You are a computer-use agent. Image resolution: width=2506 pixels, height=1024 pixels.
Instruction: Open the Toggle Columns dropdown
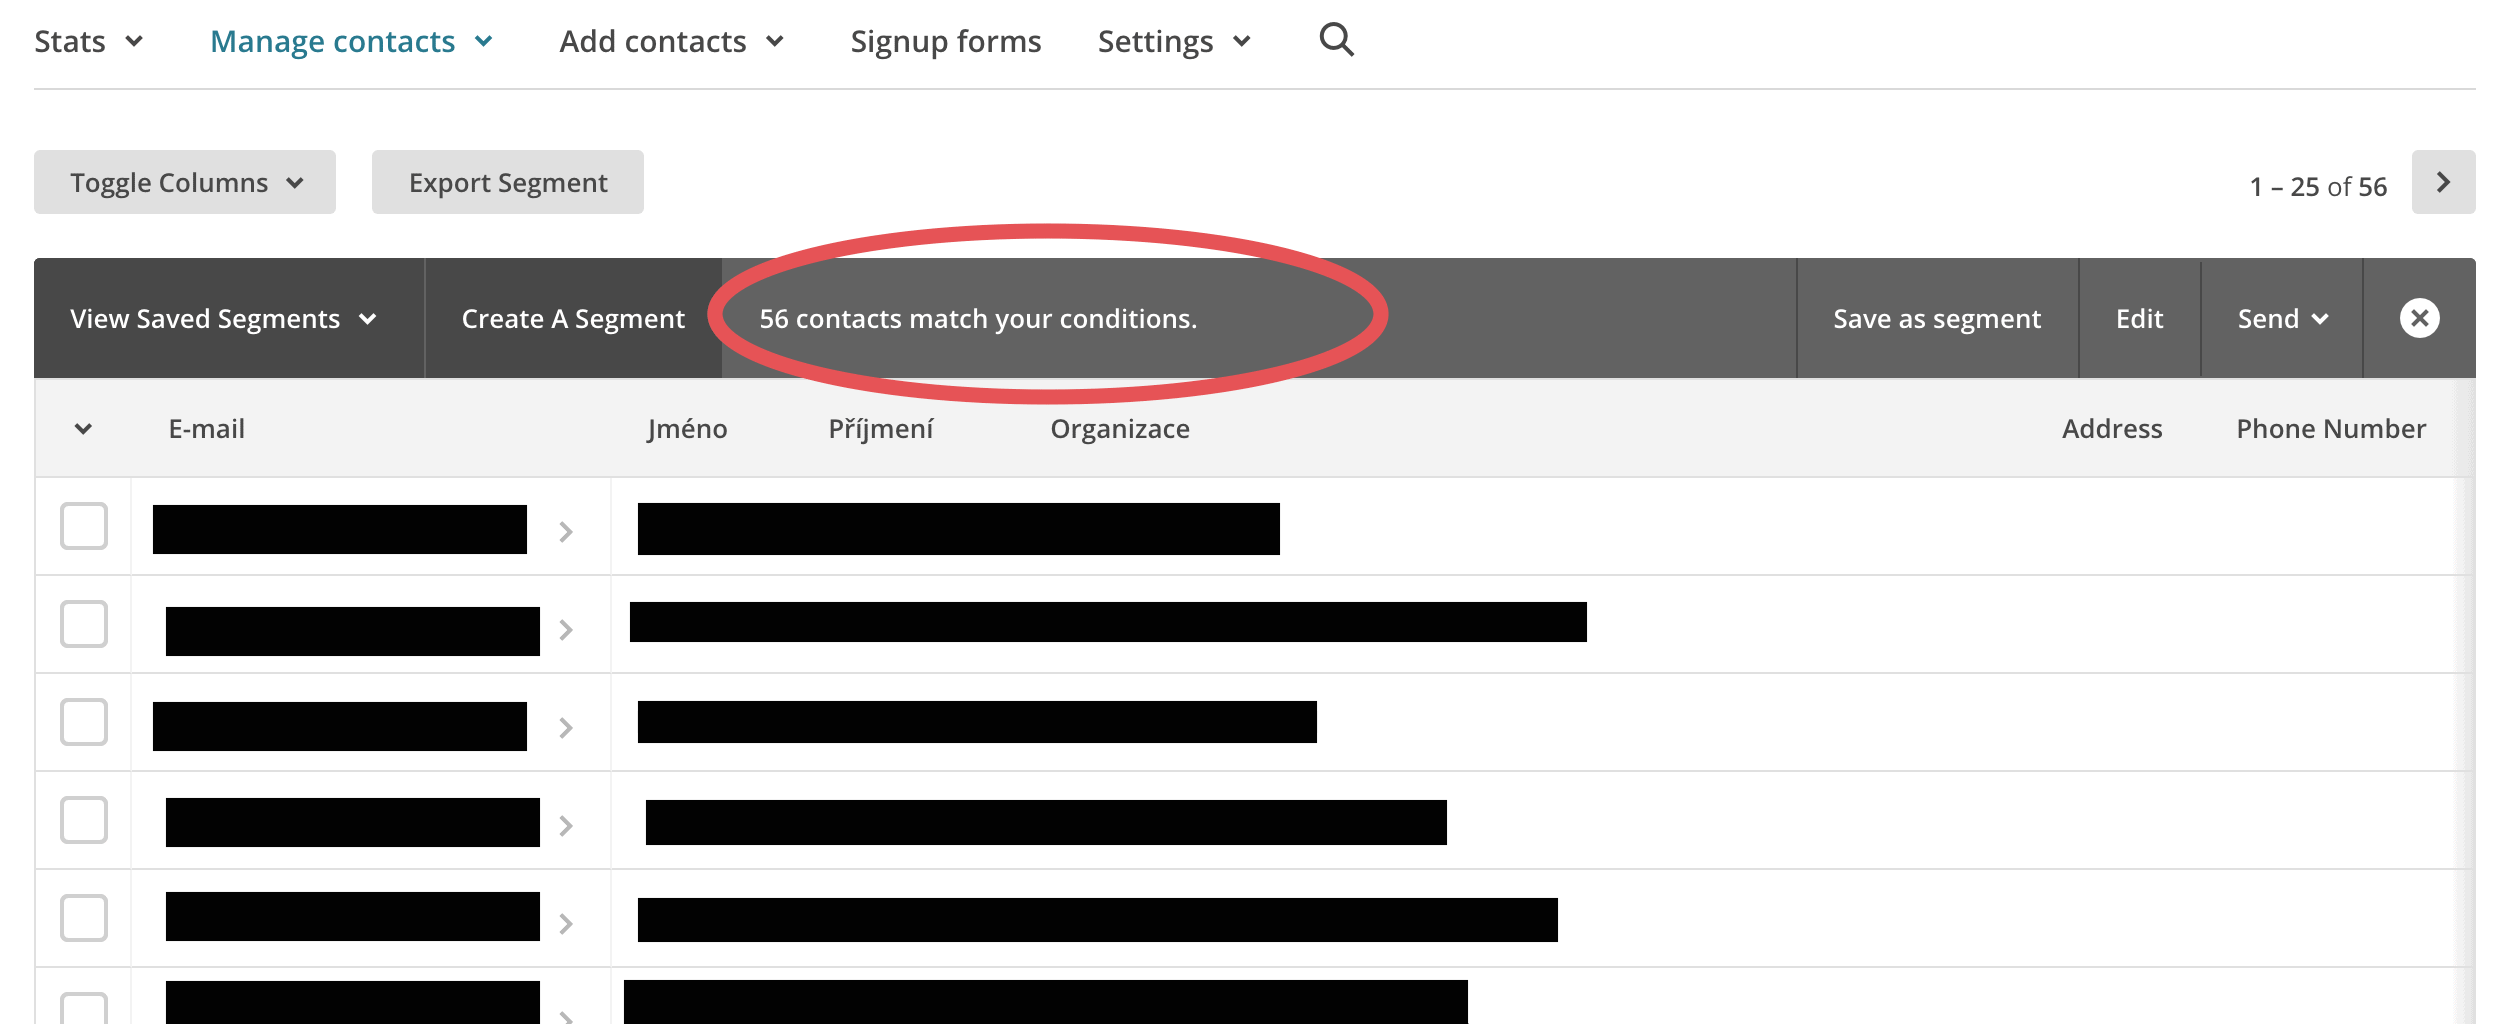pyautogui.click(x=185, y=182)
